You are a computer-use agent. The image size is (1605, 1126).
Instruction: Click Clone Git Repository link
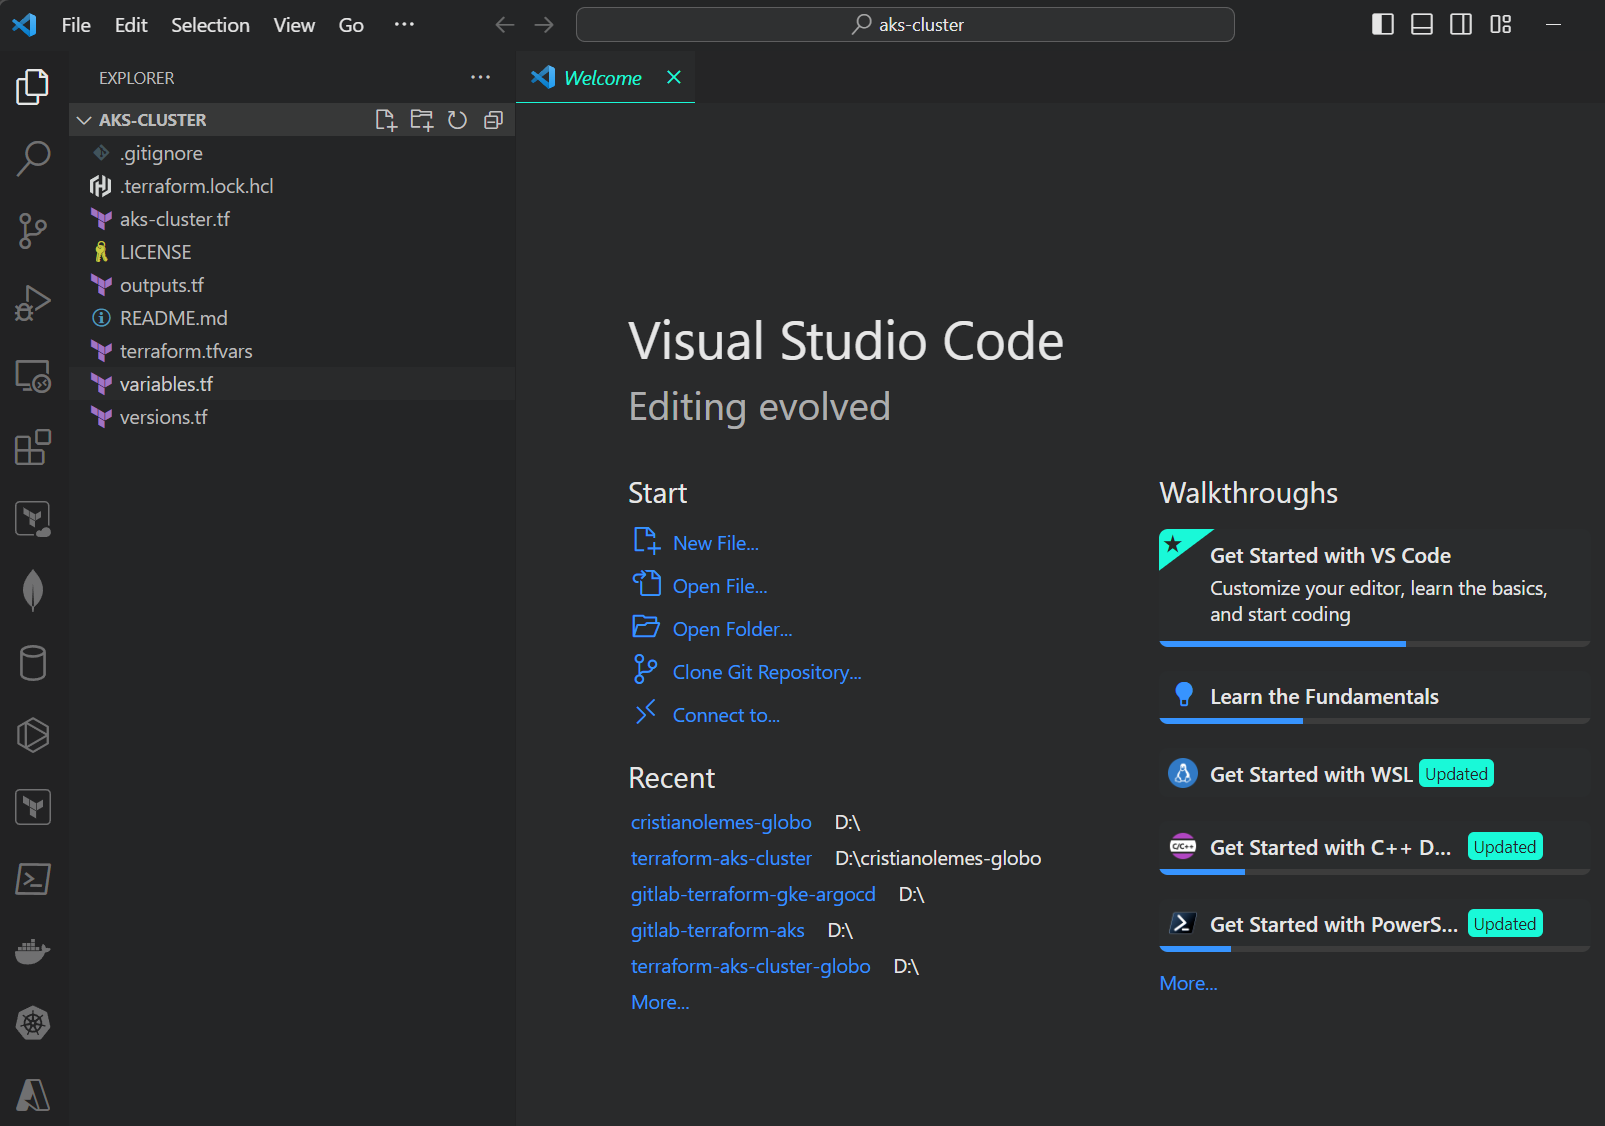(767, 672)
